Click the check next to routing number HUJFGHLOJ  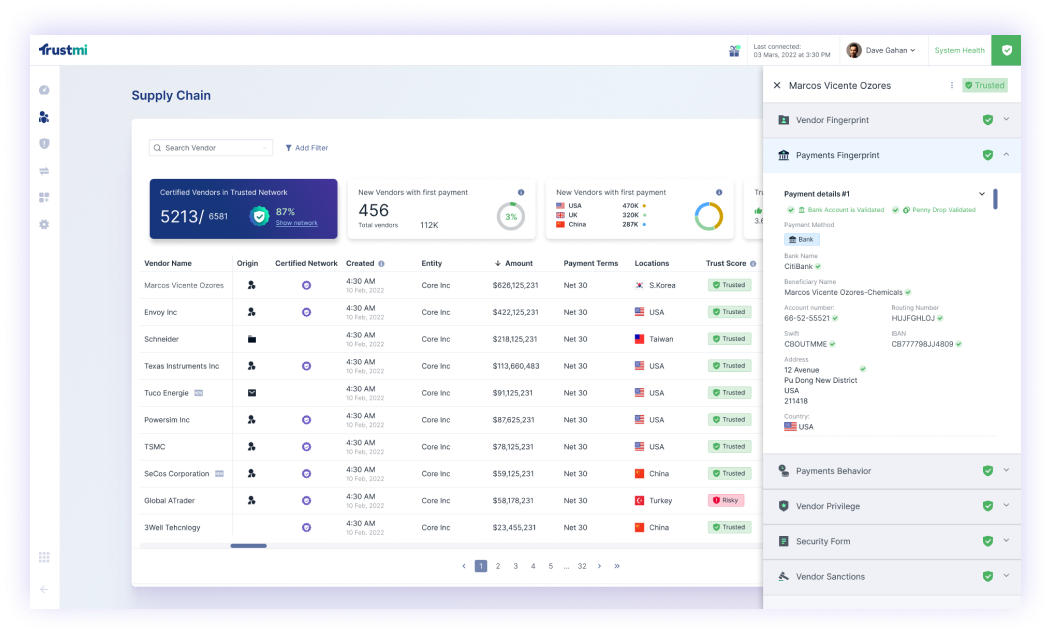[x=940, y=318]
